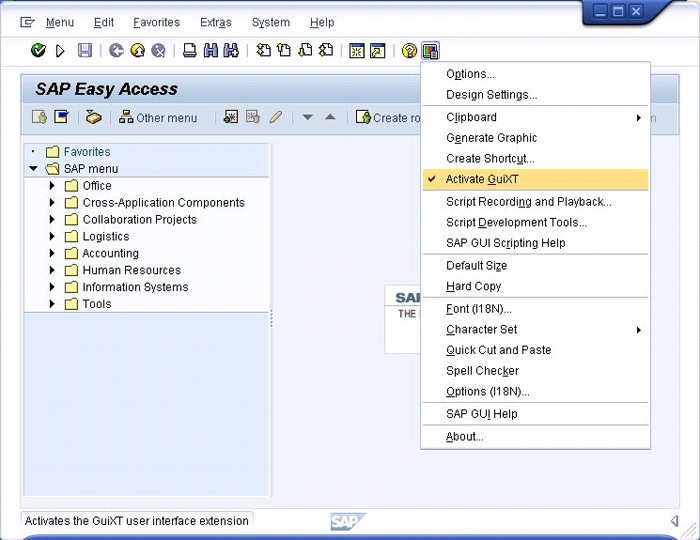The image size is (700, 540).
Task: Click the Move Favorites Up arrow
Action: click(x=330, y=117)
